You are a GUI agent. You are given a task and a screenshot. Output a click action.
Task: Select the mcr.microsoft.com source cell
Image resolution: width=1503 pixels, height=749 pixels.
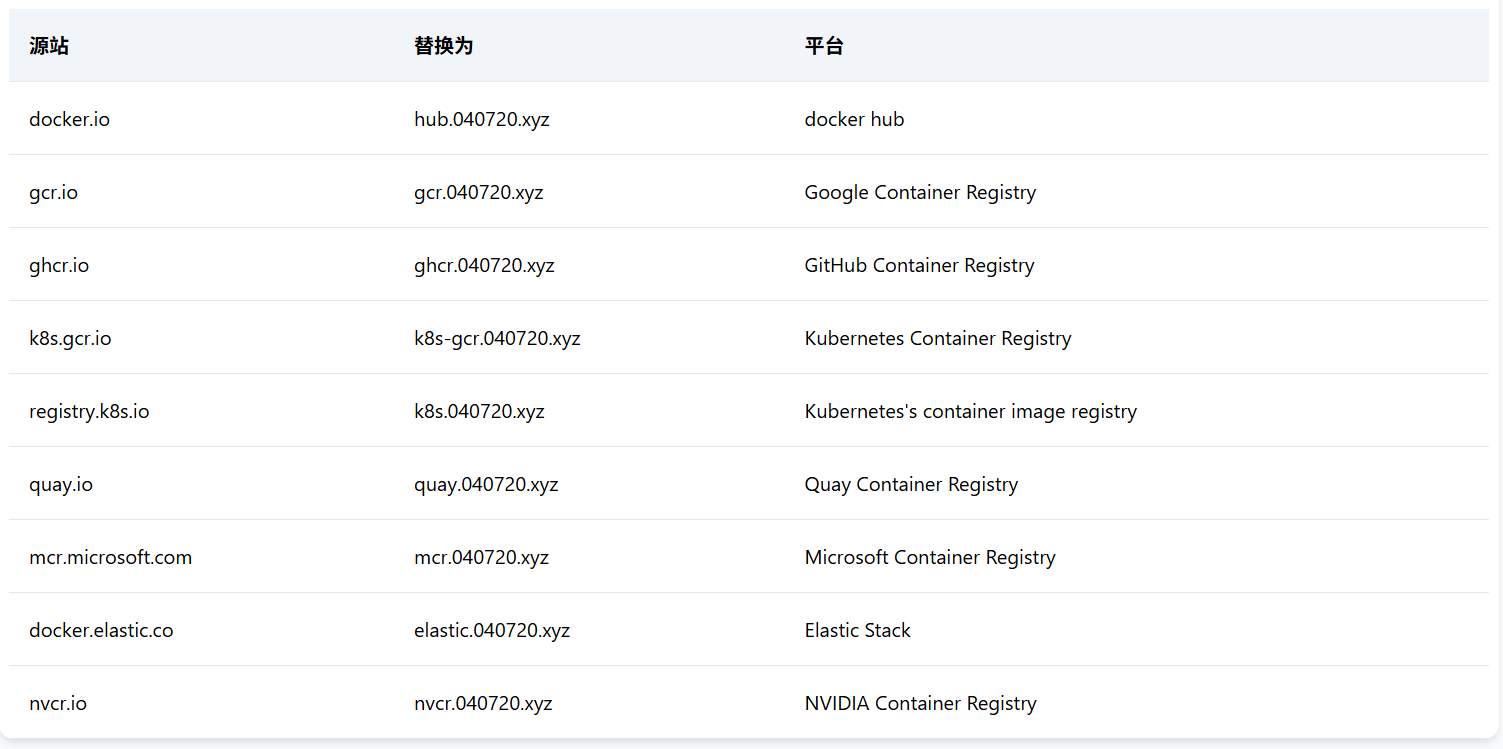(x=110, y=557)
